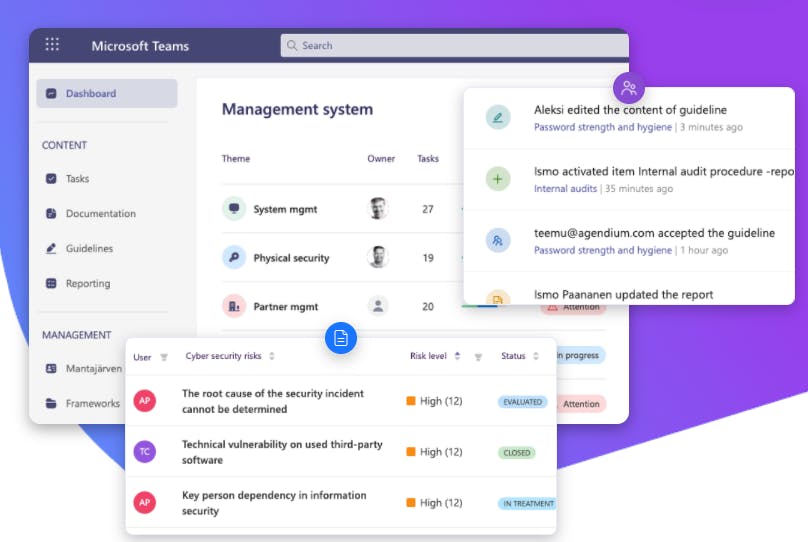Click the EVALUATED status badge

coord(523,402)
